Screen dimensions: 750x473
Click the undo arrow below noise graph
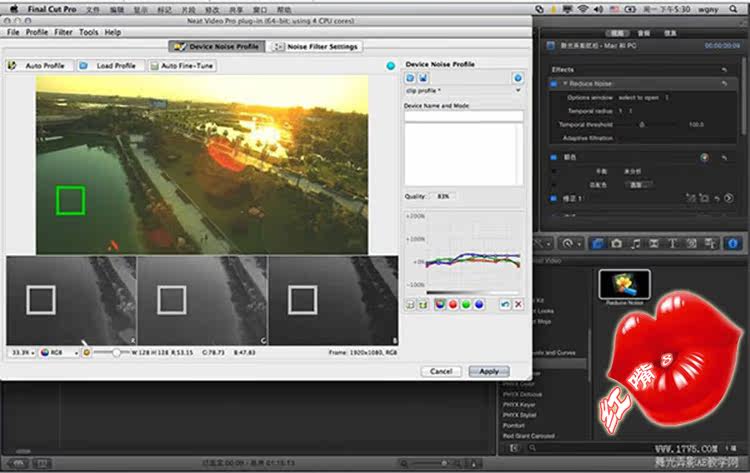[505, 304]
